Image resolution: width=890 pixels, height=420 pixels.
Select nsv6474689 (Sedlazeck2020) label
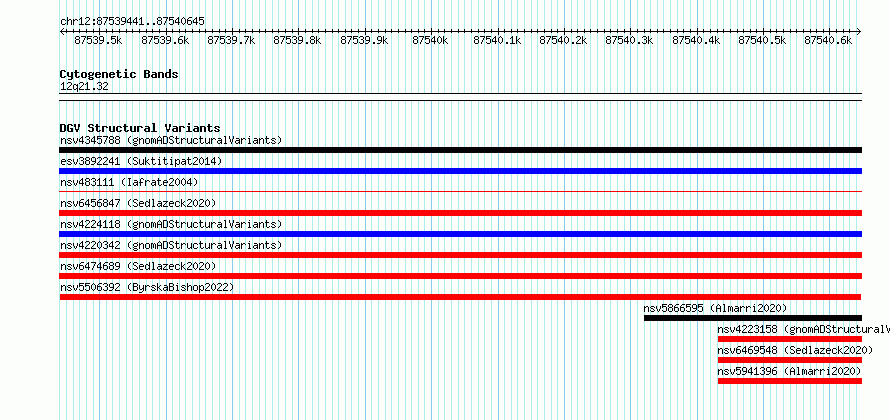tap(138, 266)
